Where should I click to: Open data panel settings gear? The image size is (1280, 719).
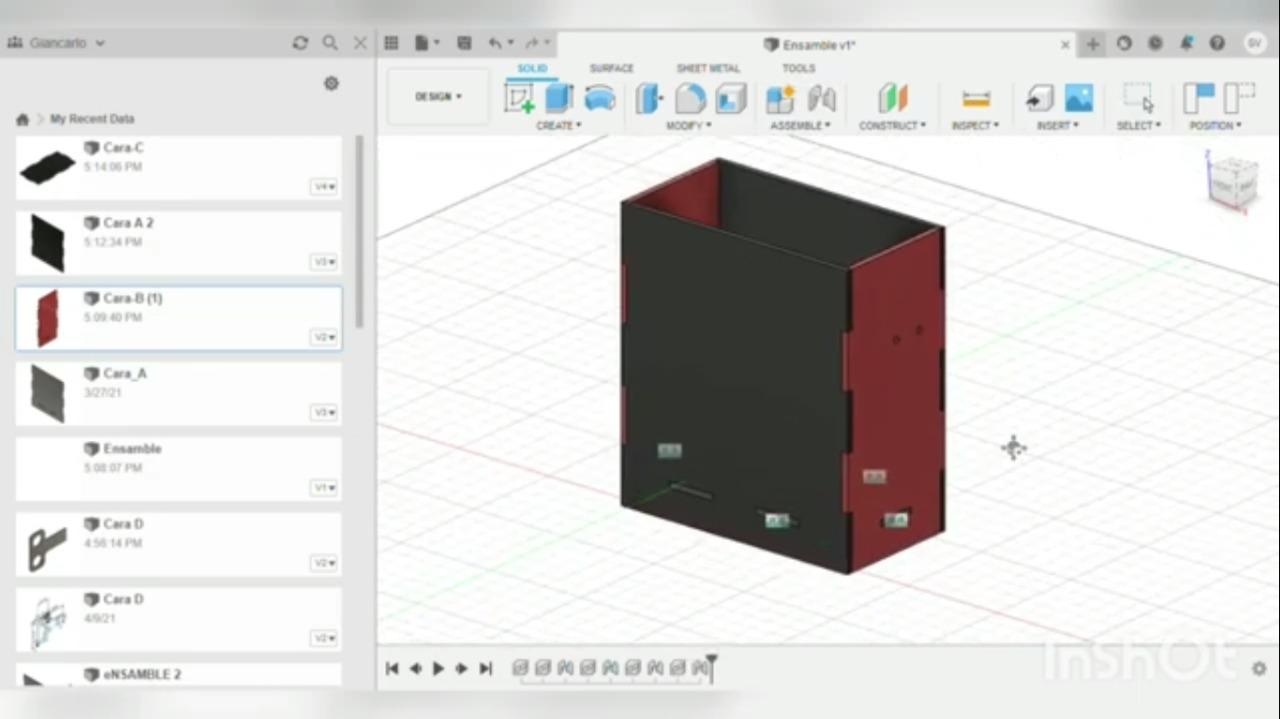click(x=331, y=83)
